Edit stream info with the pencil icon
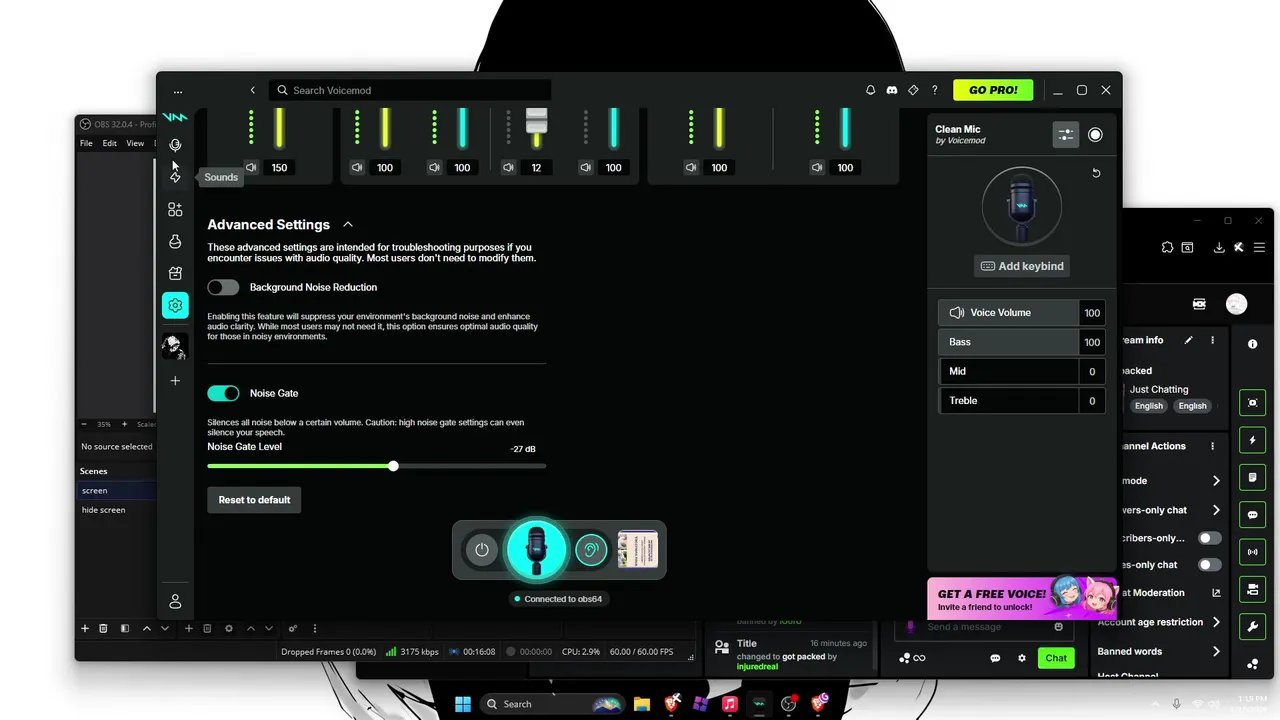 pos(1189,340)
